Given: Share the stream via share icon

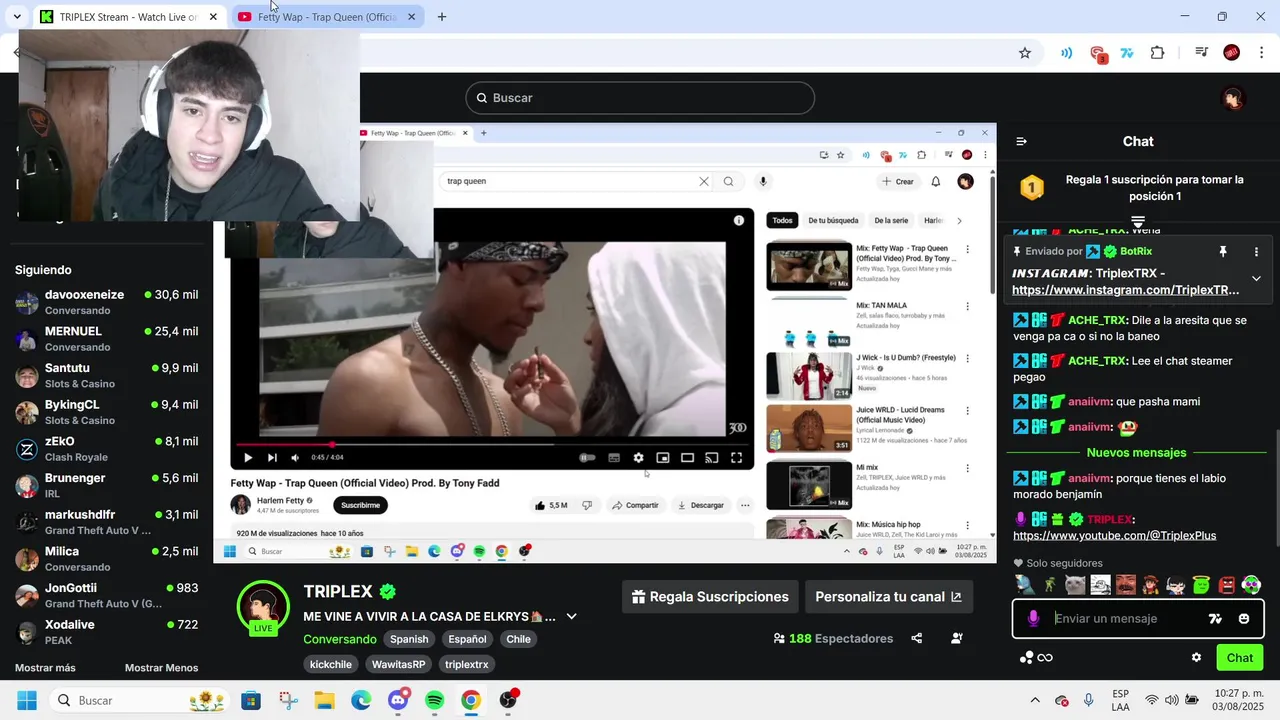Looking at the screenshot, I should pos(917,638).
